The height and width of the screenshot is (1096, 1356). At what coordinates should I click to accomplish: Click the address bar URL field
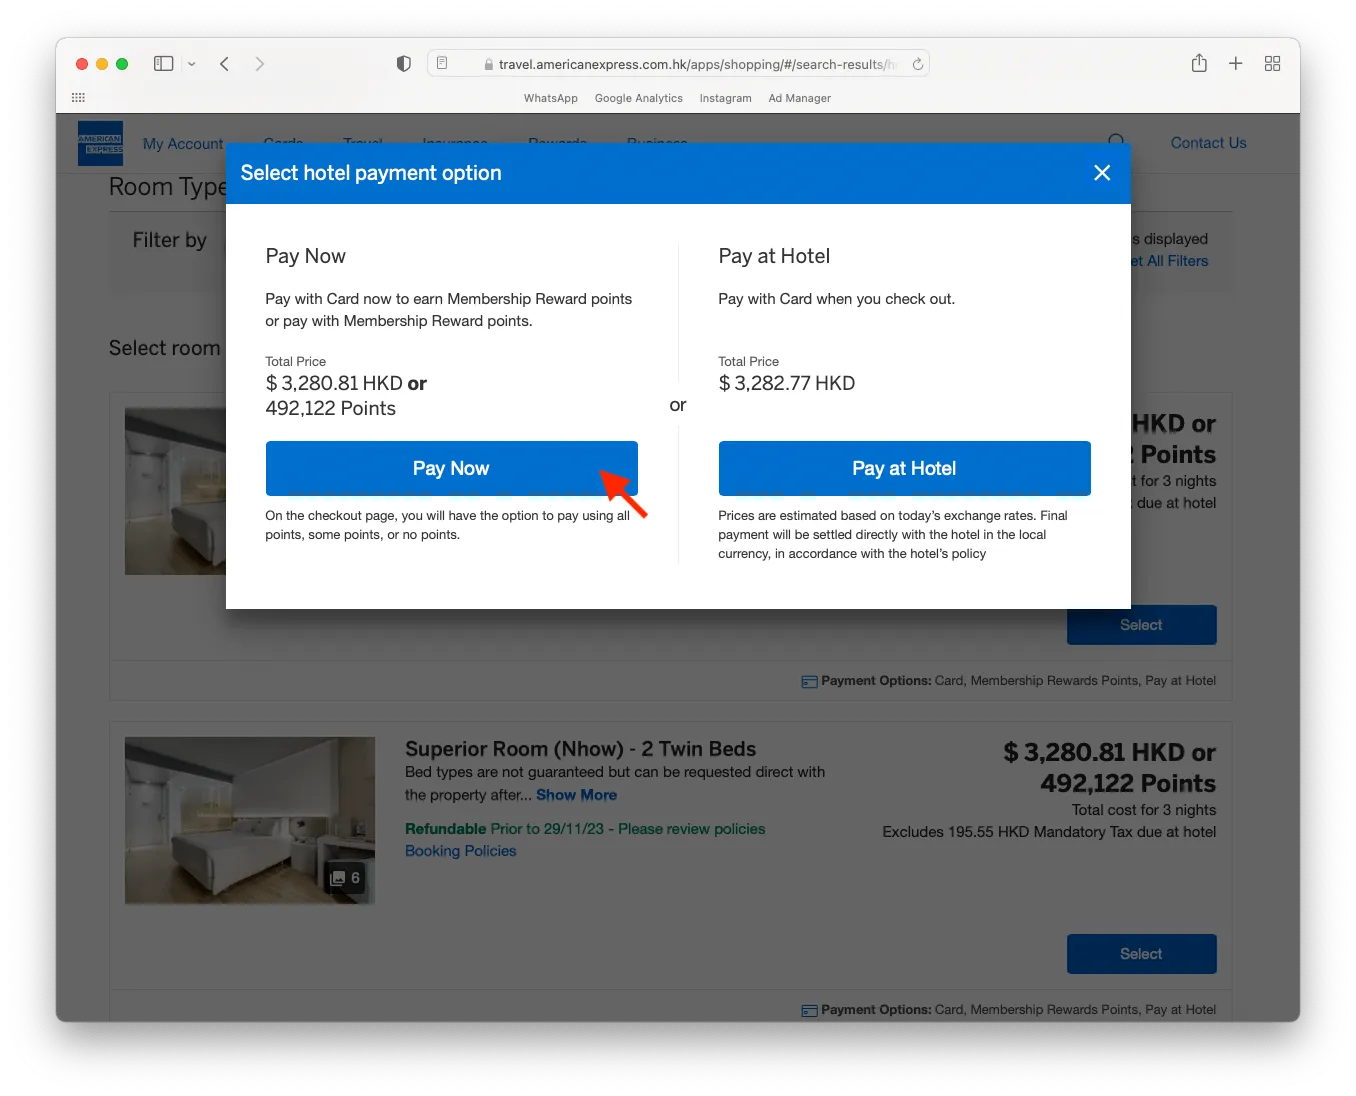[679, 64]
